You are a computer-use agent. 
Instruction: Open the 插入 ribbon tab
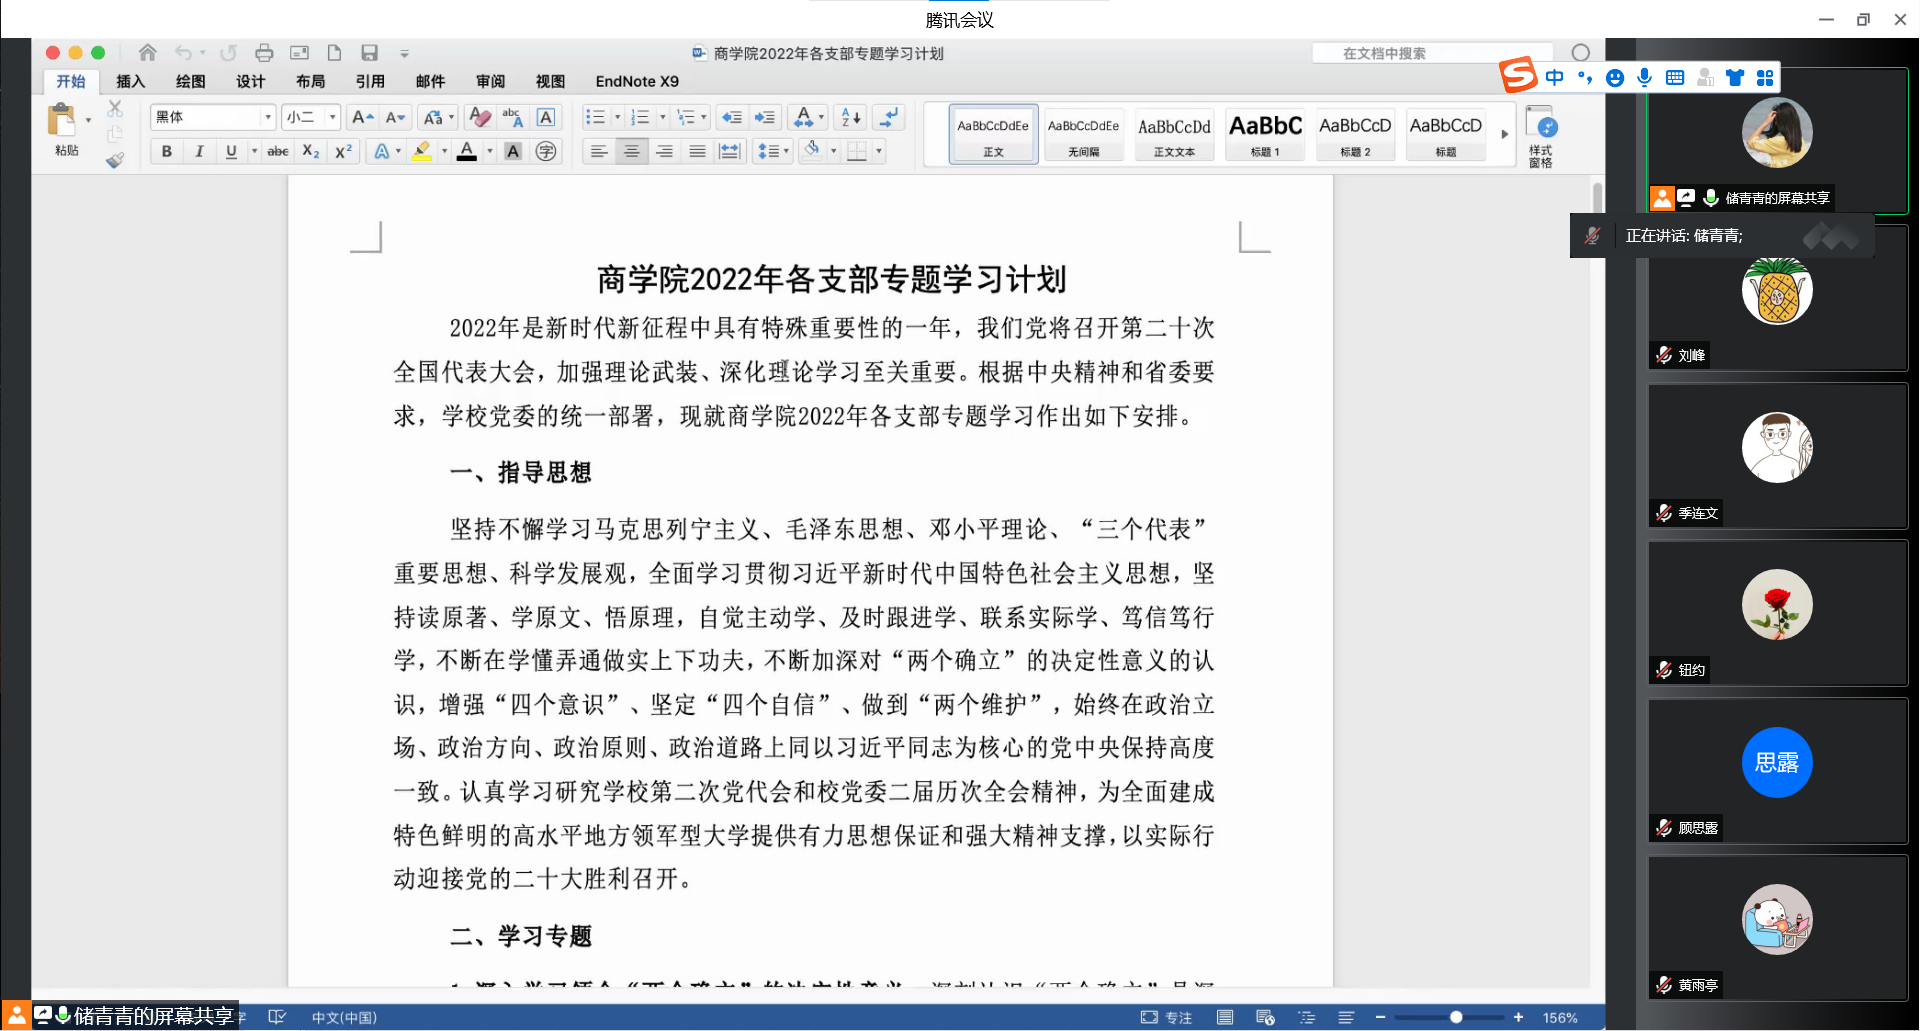point(131,81)
